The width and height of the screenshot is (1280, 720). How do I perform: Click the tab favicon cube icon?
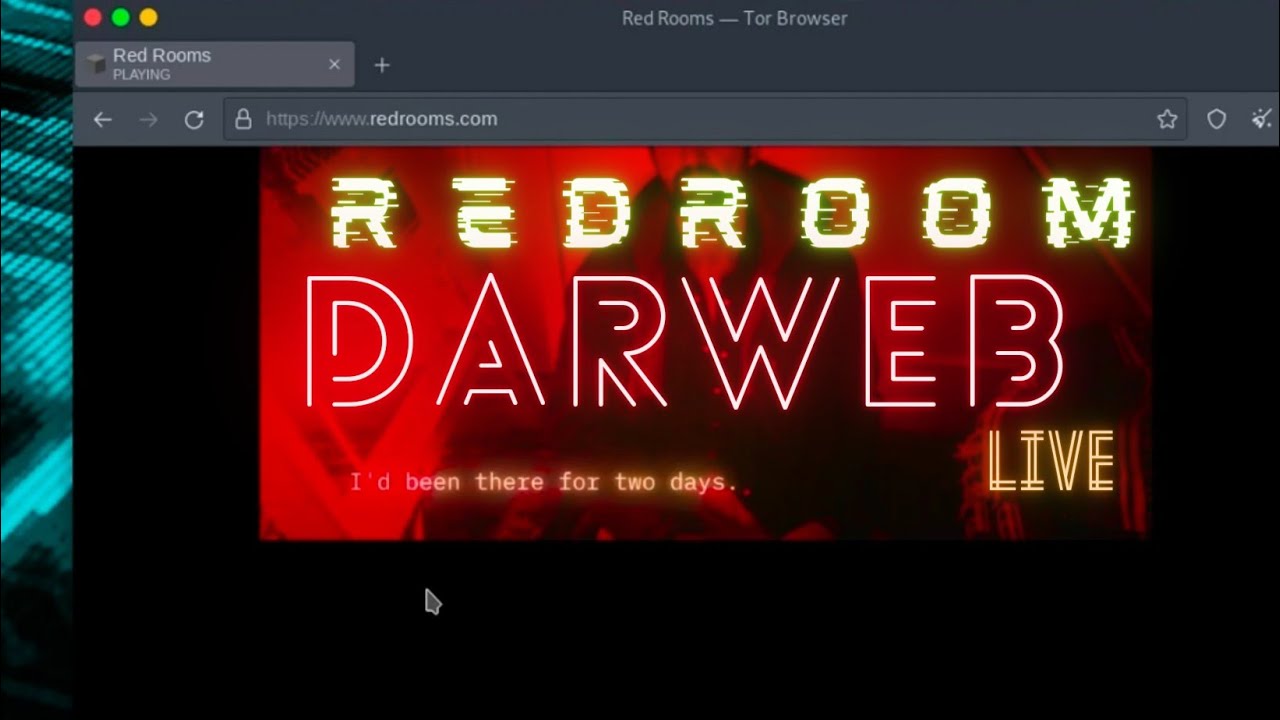coord(96,64)
